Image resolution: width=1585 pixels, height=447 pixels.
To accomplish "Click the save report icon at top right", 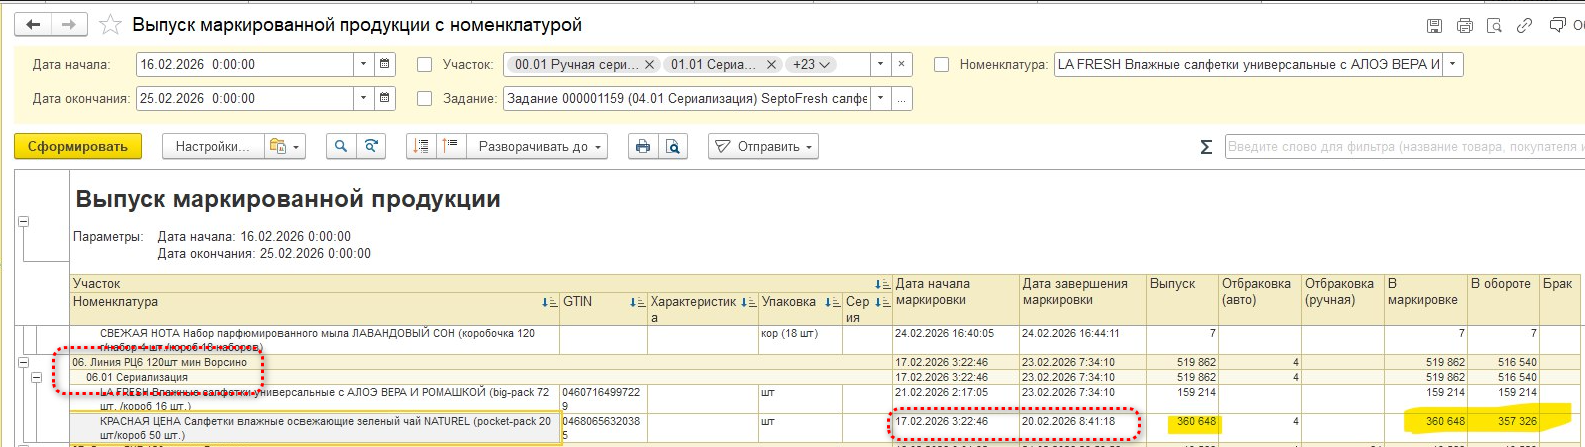I will coord(1434,26).
